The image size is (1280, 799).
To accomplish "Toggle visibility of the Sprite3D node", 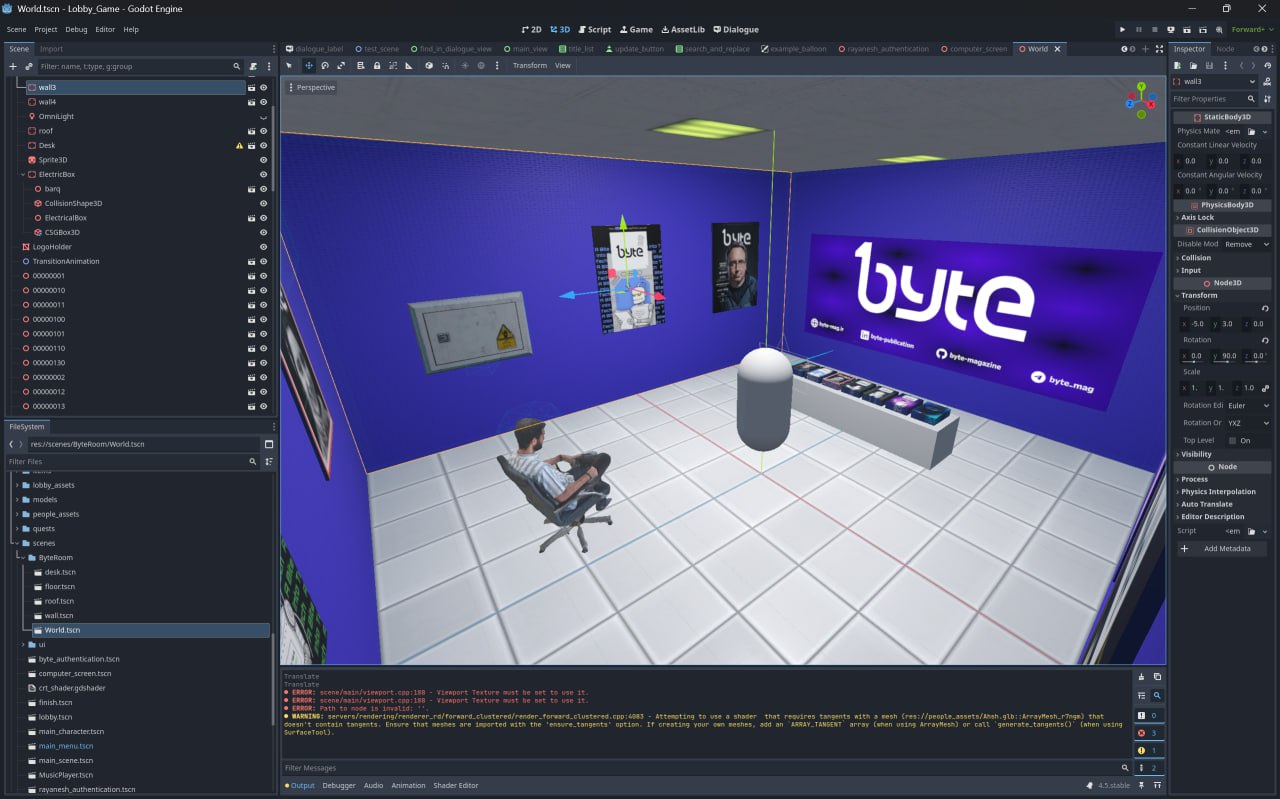I will pyautogui.click(x=264, y=160).
